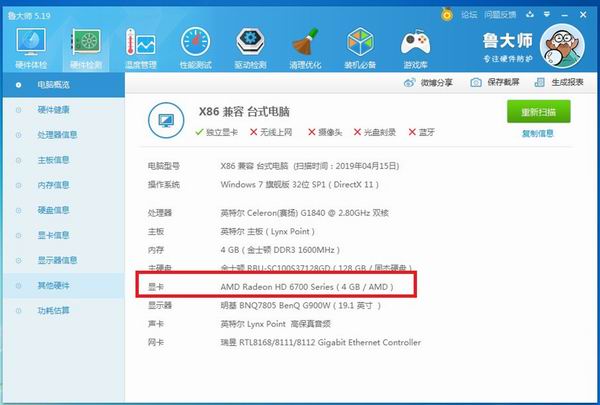Click the AMD Radeon HD 6700 Series value
The height and width of the screenshot is (405, 600).
tap(307, 287)
